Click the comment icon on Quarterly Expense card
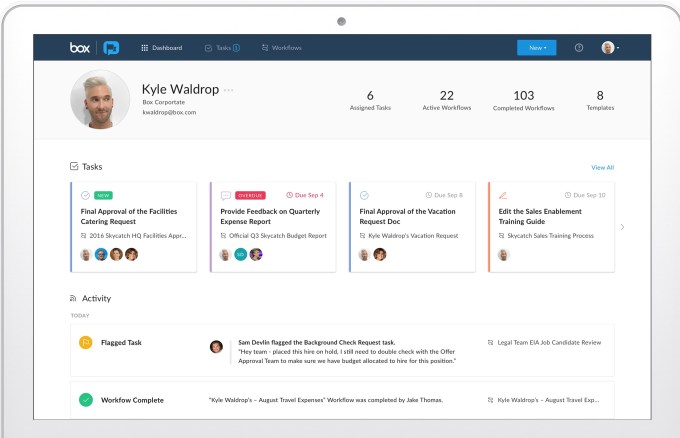 click(226, 196)
